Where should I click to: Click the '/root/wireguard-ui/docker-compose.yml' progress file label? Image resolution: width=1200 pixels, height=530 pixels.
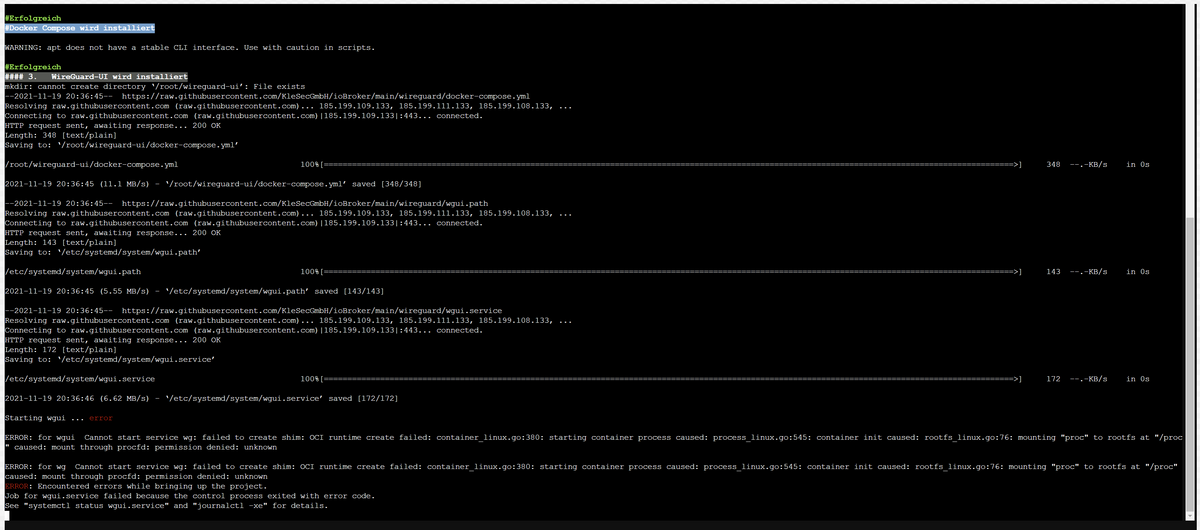coord(92,163)
